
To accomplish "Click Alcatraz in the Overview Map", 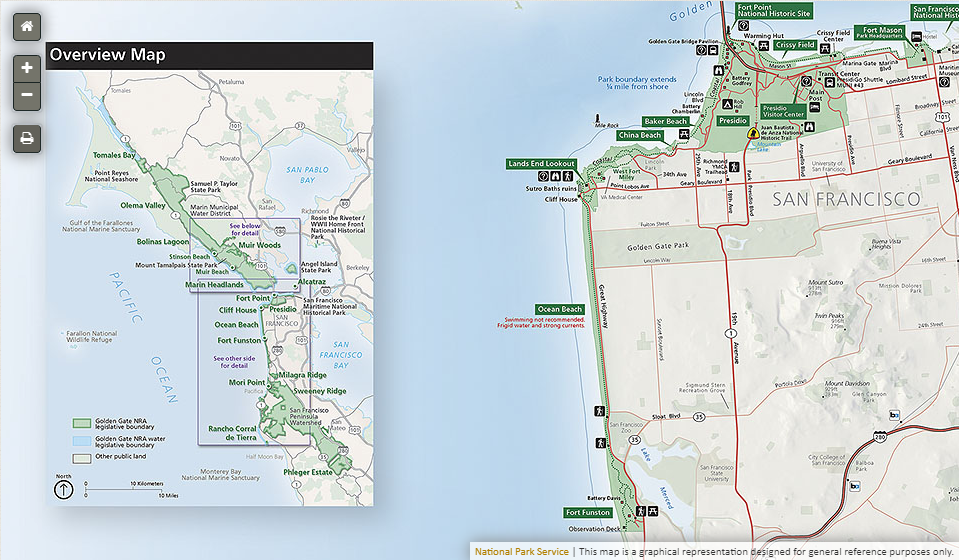I will [x=312, y=282].
